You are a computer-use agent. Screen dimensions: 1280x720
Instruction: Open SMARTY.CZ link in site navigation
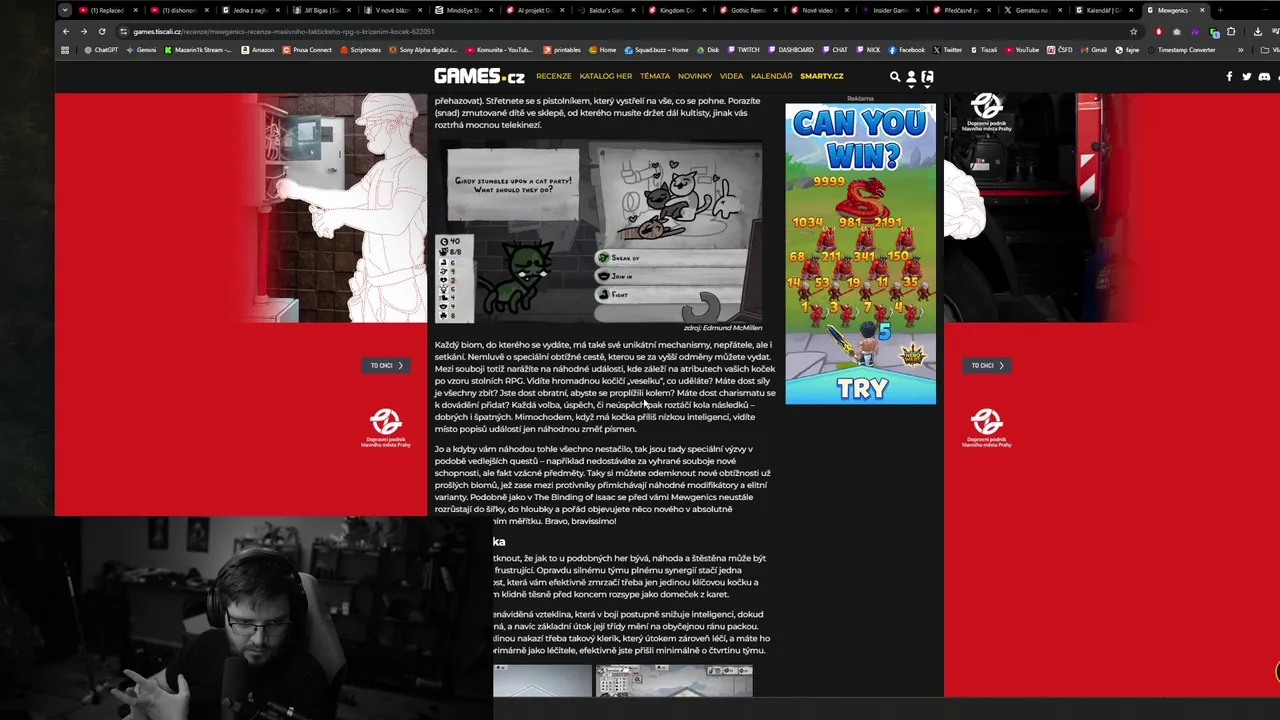(822, 76)
